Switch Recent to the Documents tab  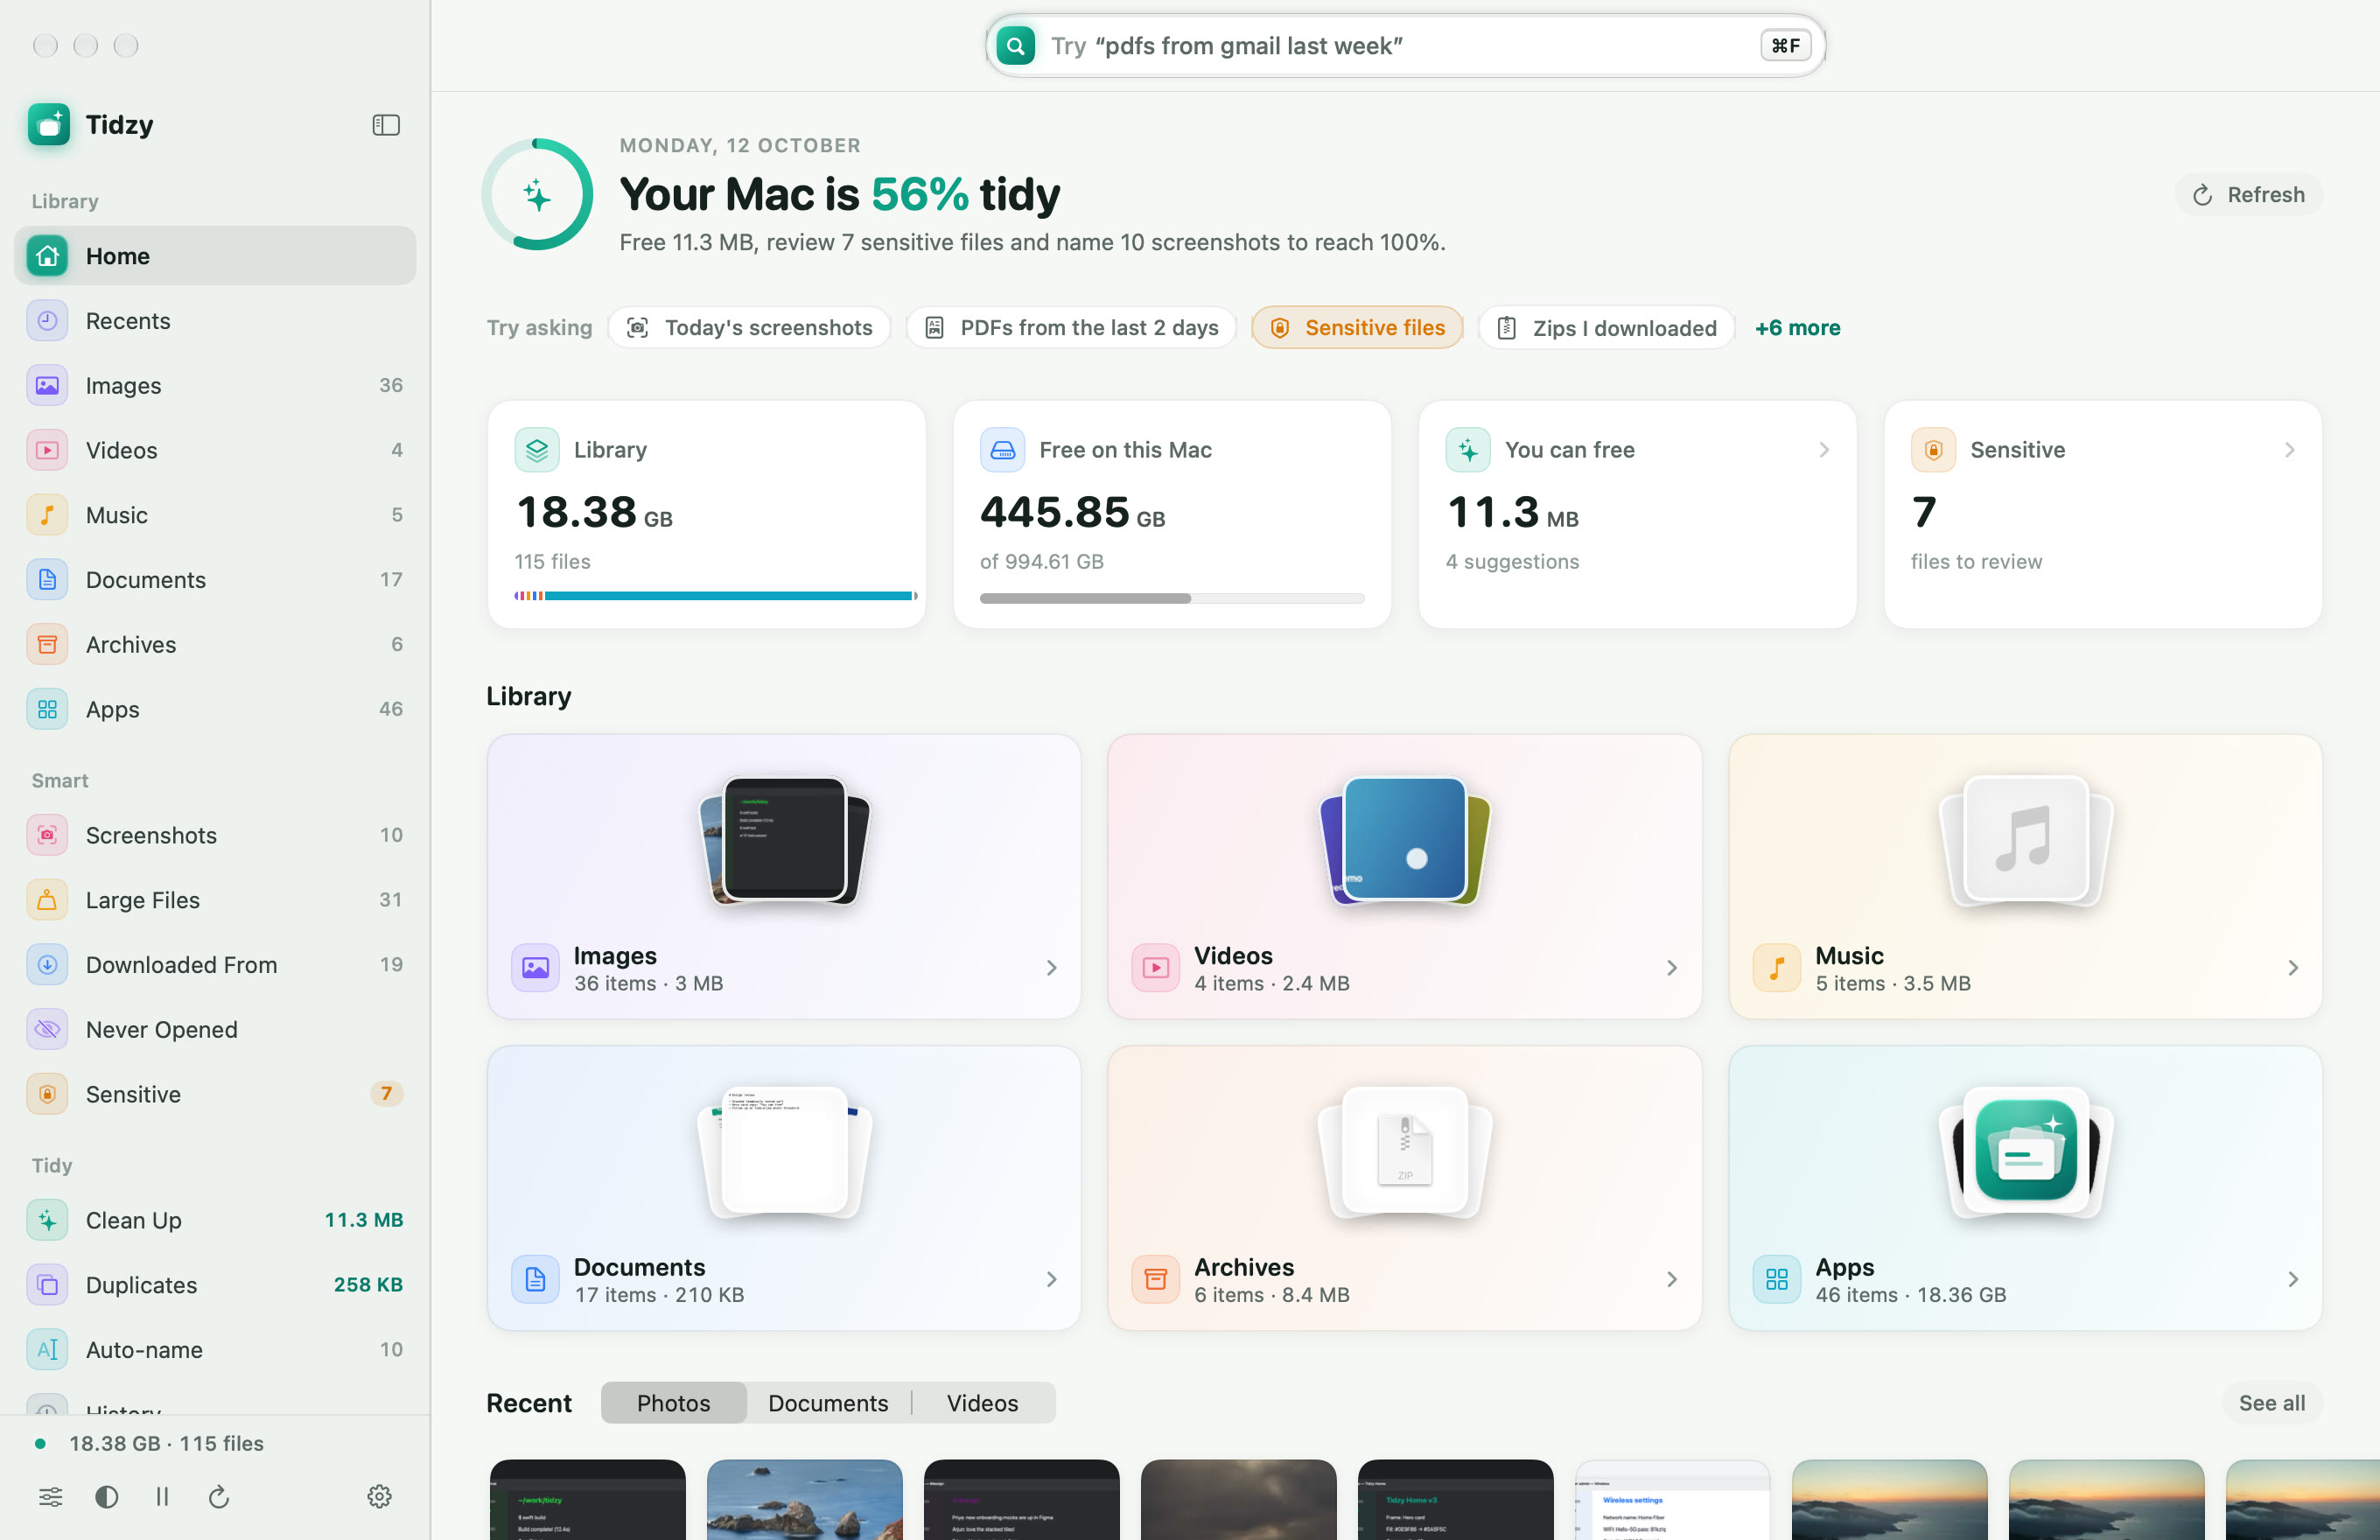(x=828, y=1403)
